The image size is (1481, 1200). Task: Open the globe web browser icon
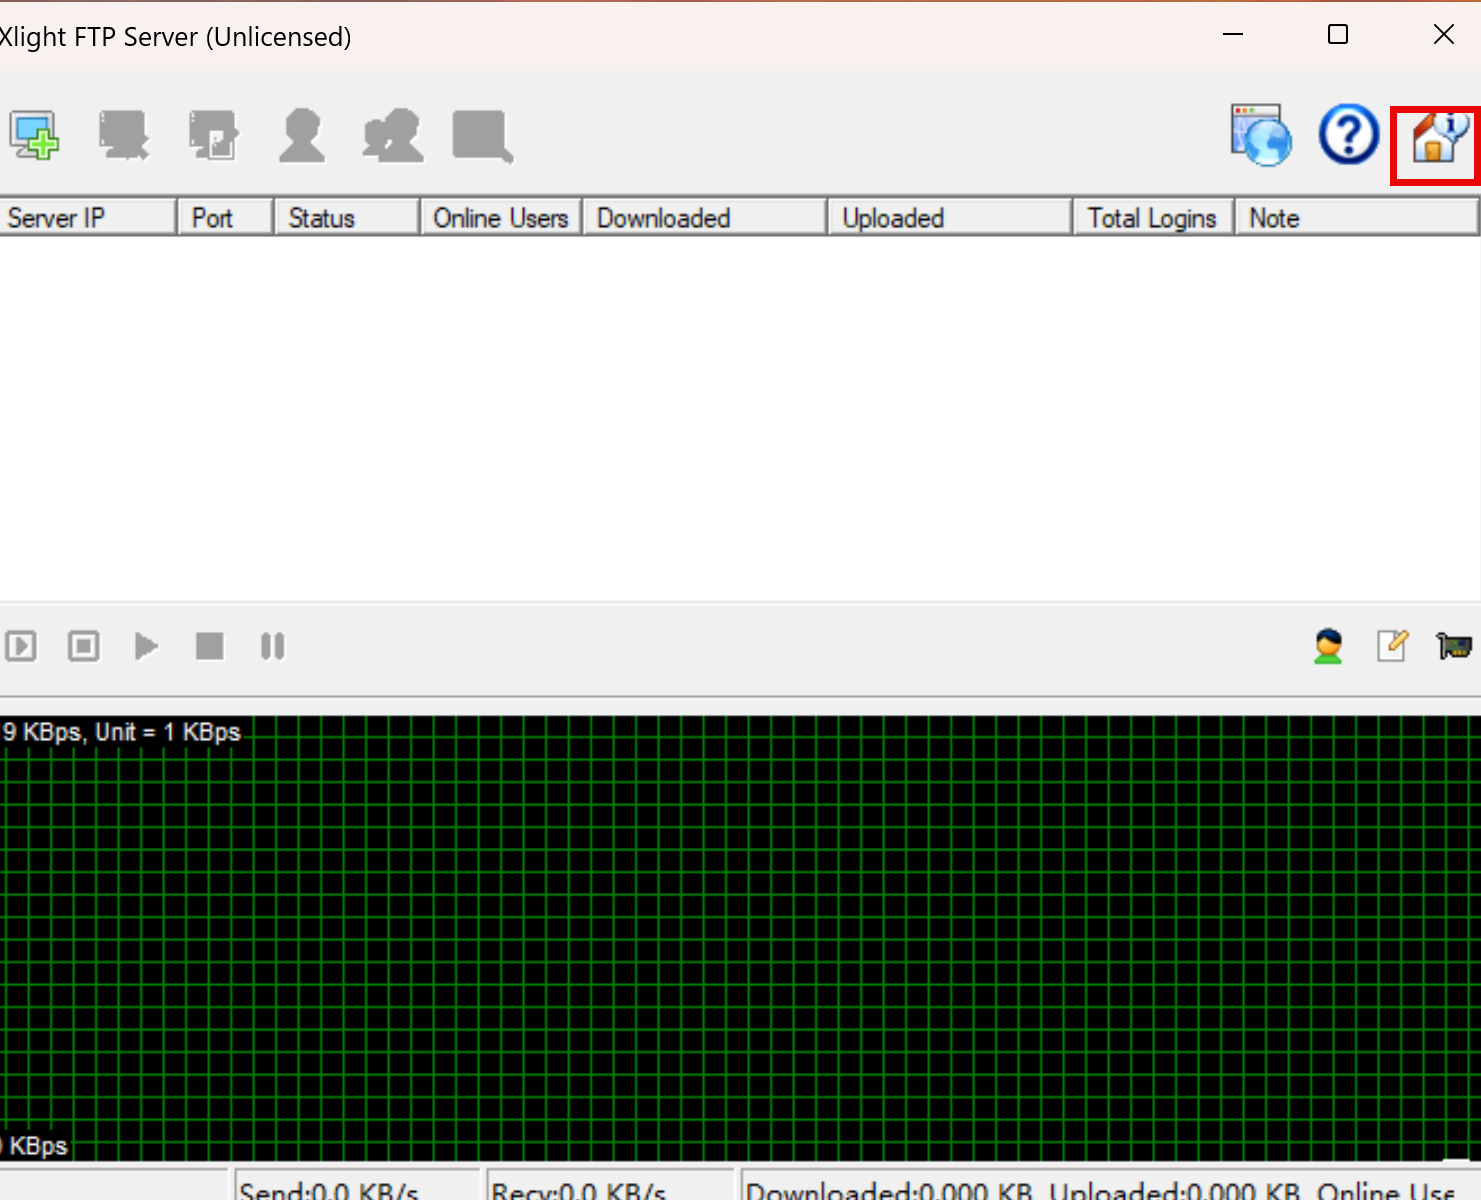[1260, 135]
